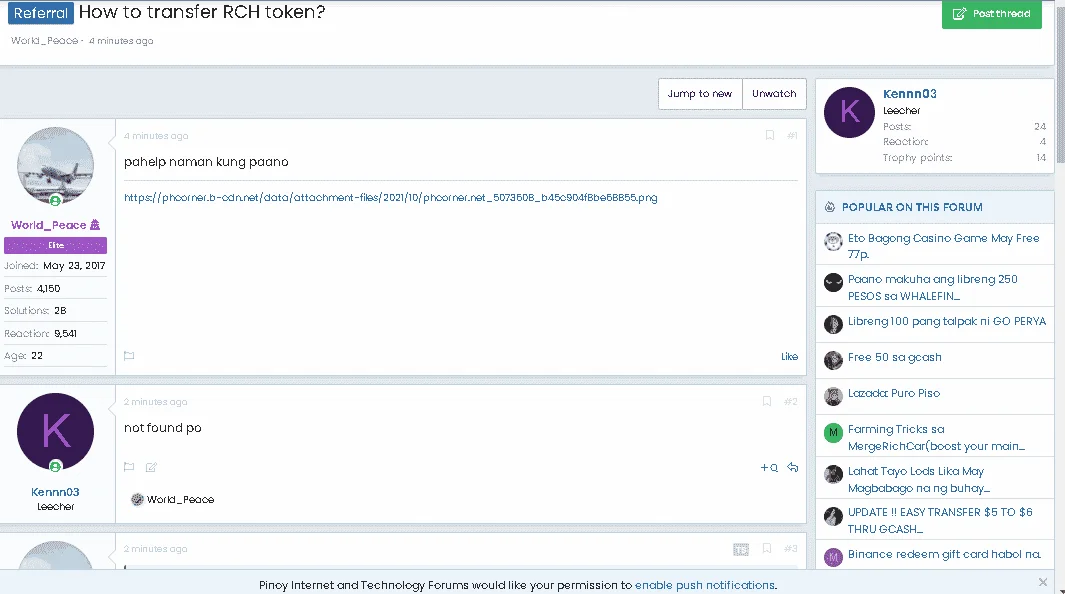Viewport: 1065px width, 594px height.
Task: Reply to Kennn03's post arrow icon
Action: pos(793,467)
